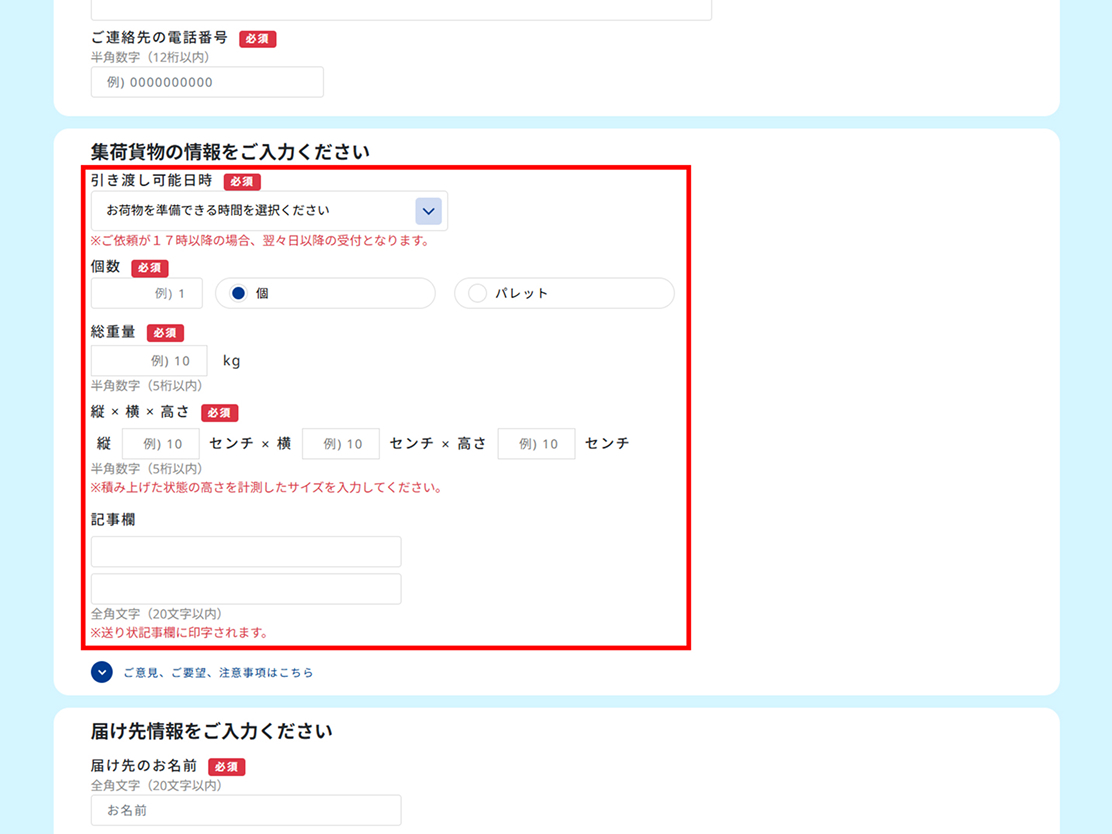
Task: Click the second 記事欄 text field
Action: 246,589
